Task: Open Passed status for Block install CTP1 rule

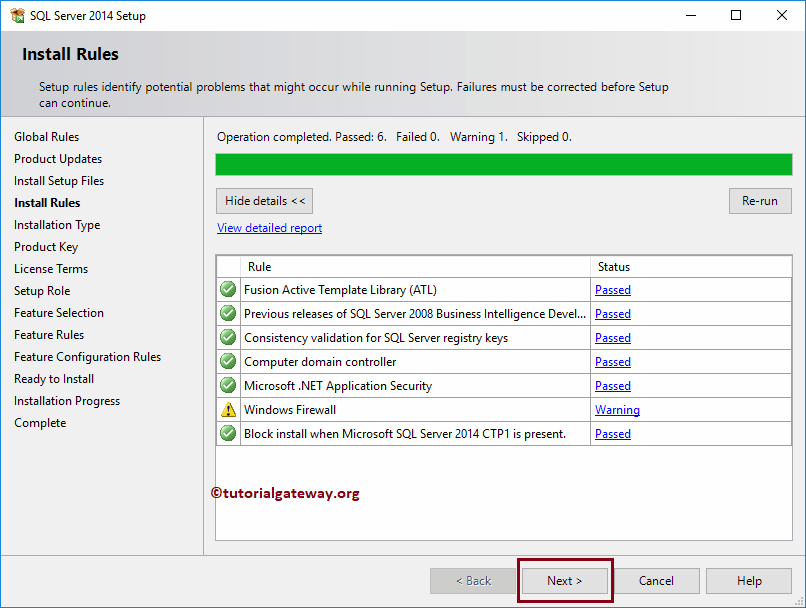Action: (x=613, y=434)
